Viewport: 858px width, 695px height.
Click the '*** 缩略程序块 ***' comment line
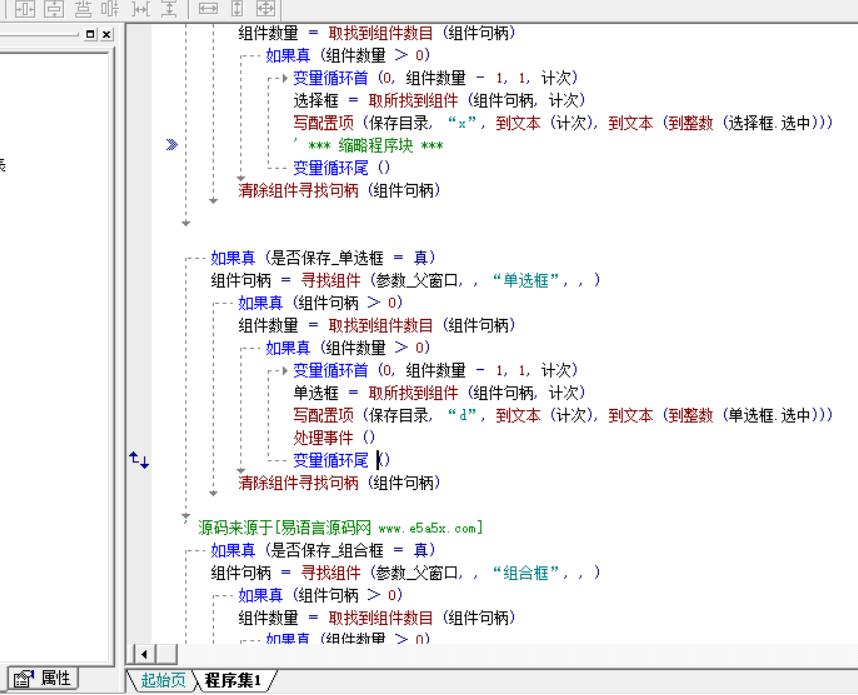click(368, 146)
